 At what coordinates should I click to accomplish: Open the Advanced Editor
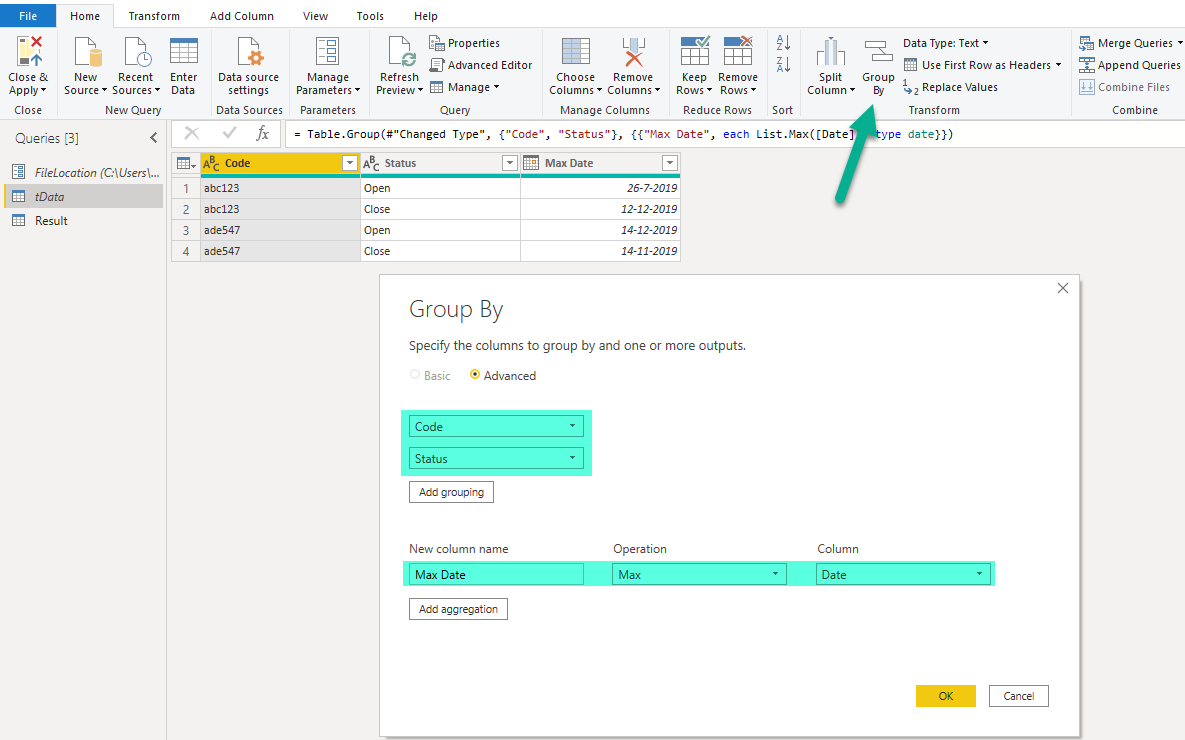(x=481, y=65)
